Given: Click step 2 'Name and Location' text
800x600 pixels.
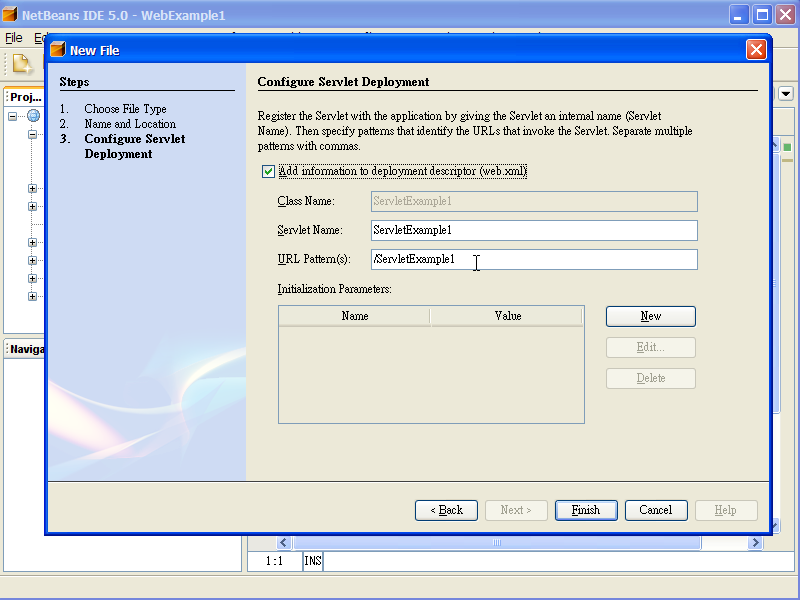Looking at the screenshot, I should click(x=130, y=124).
